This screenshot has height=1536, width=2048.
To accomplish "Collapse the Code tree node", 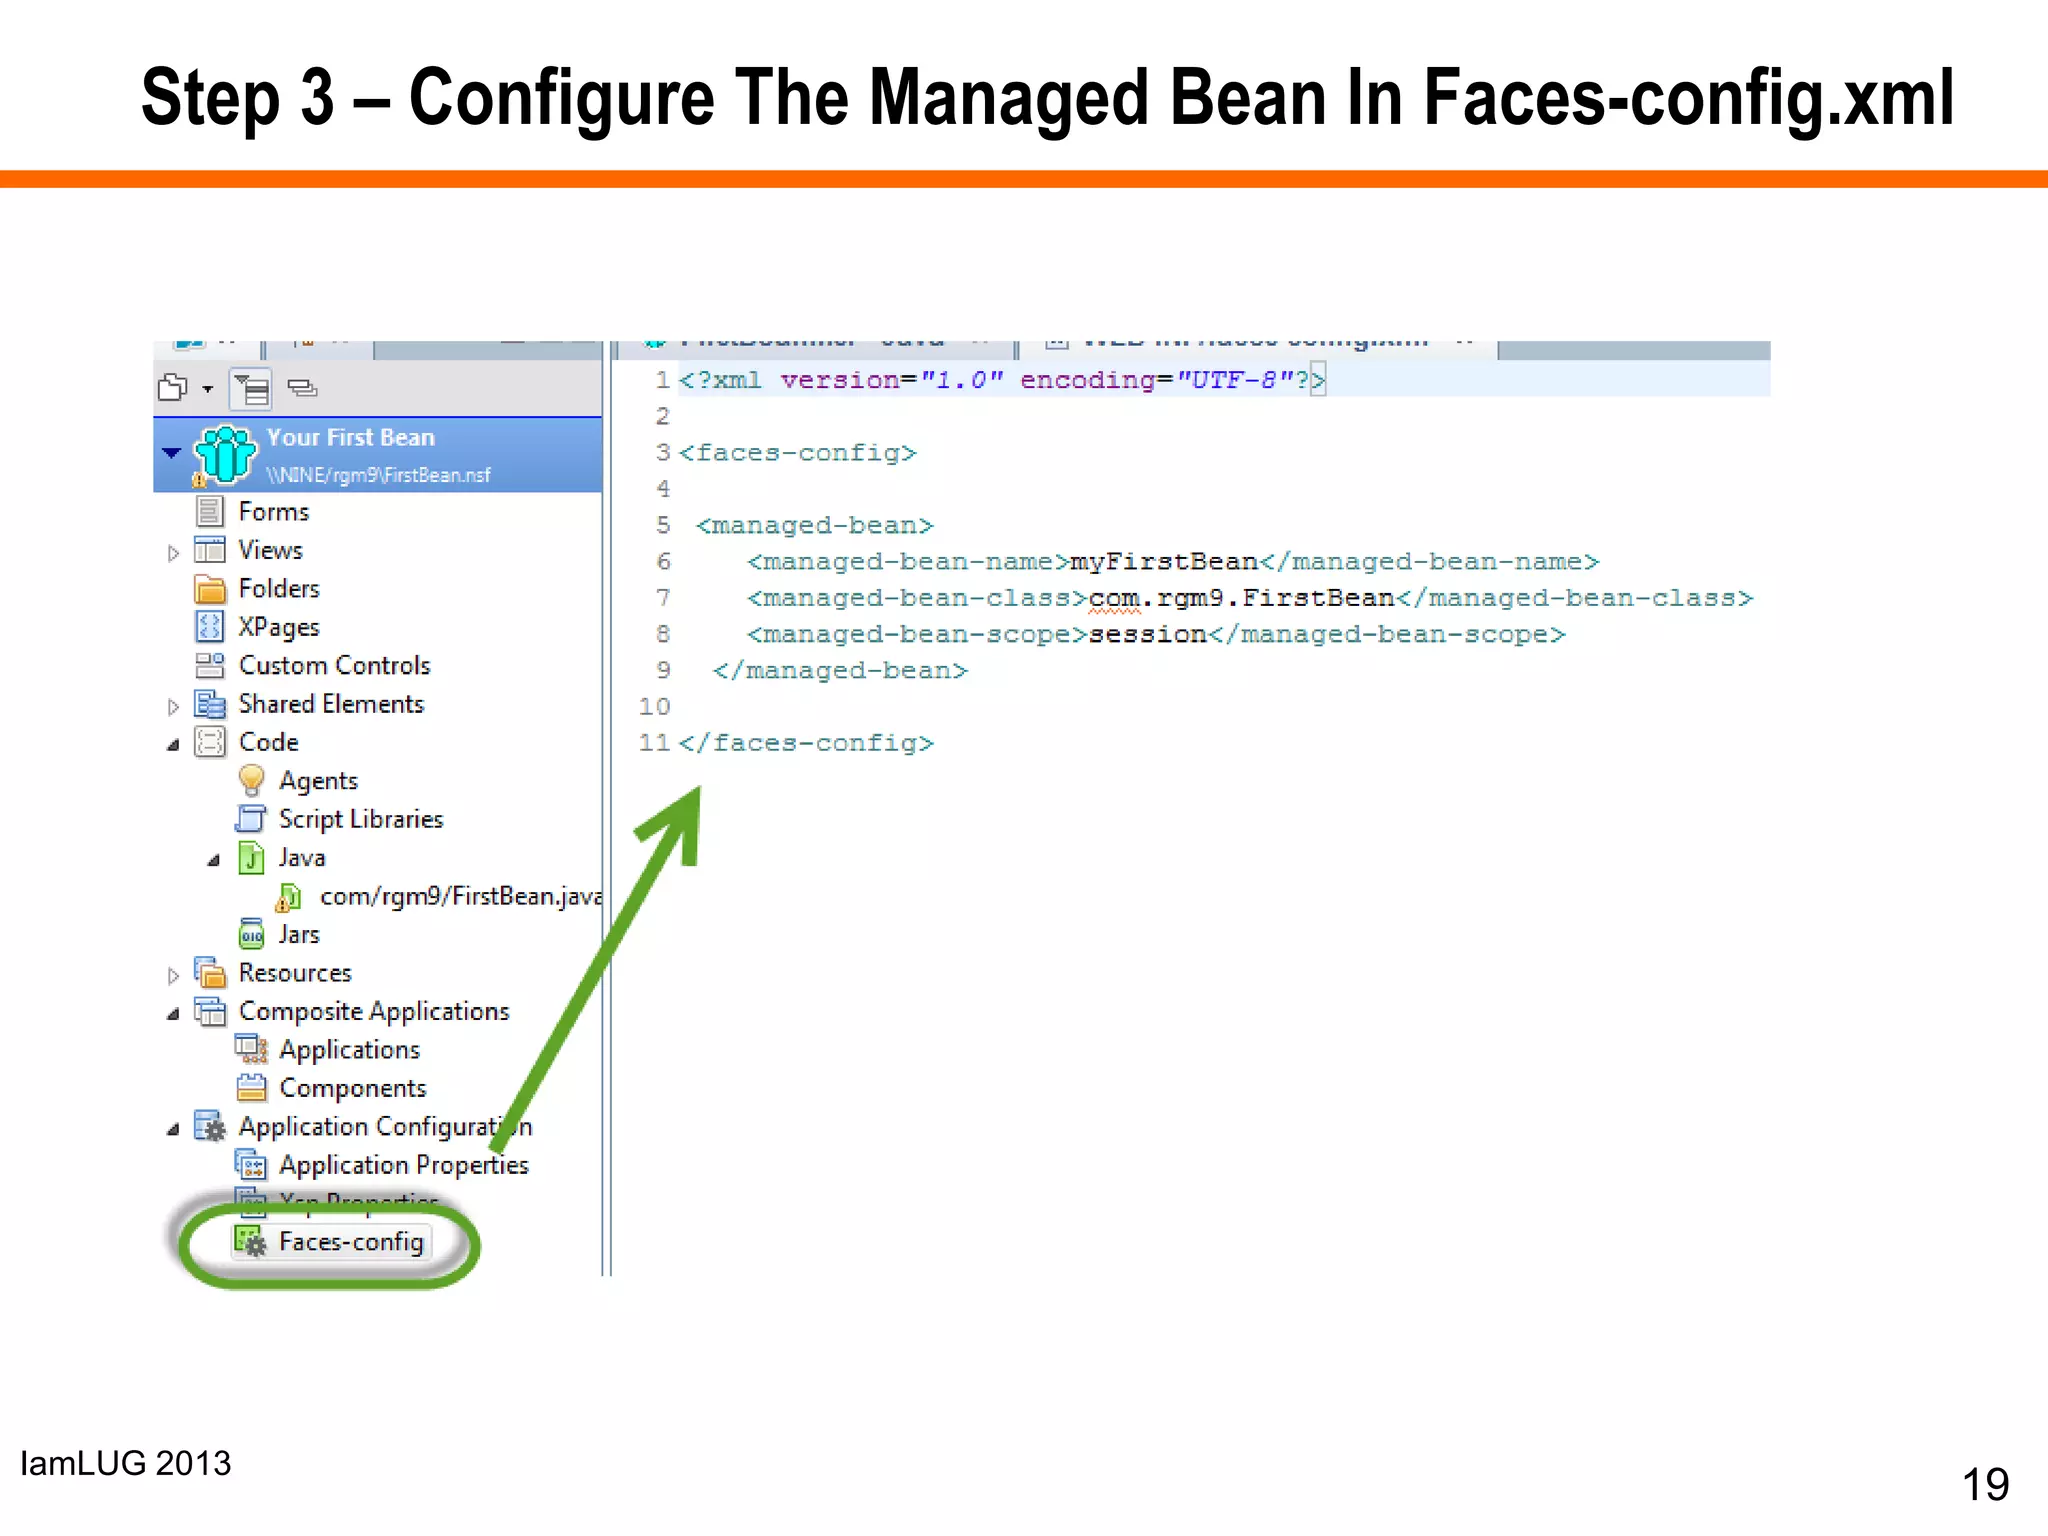I will tap(173, 744).
